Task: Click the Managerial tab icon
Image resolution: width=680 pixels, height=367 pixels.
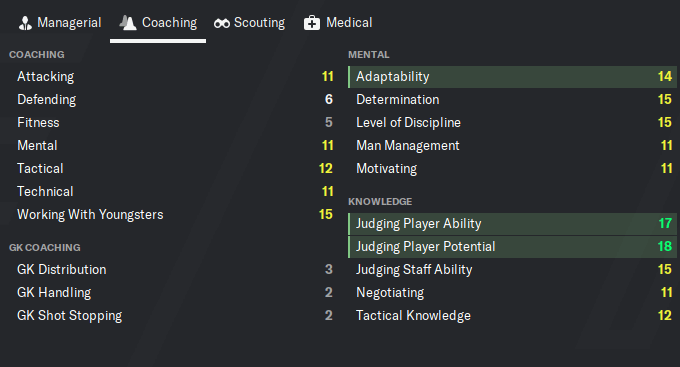Action: click(25, 23)
